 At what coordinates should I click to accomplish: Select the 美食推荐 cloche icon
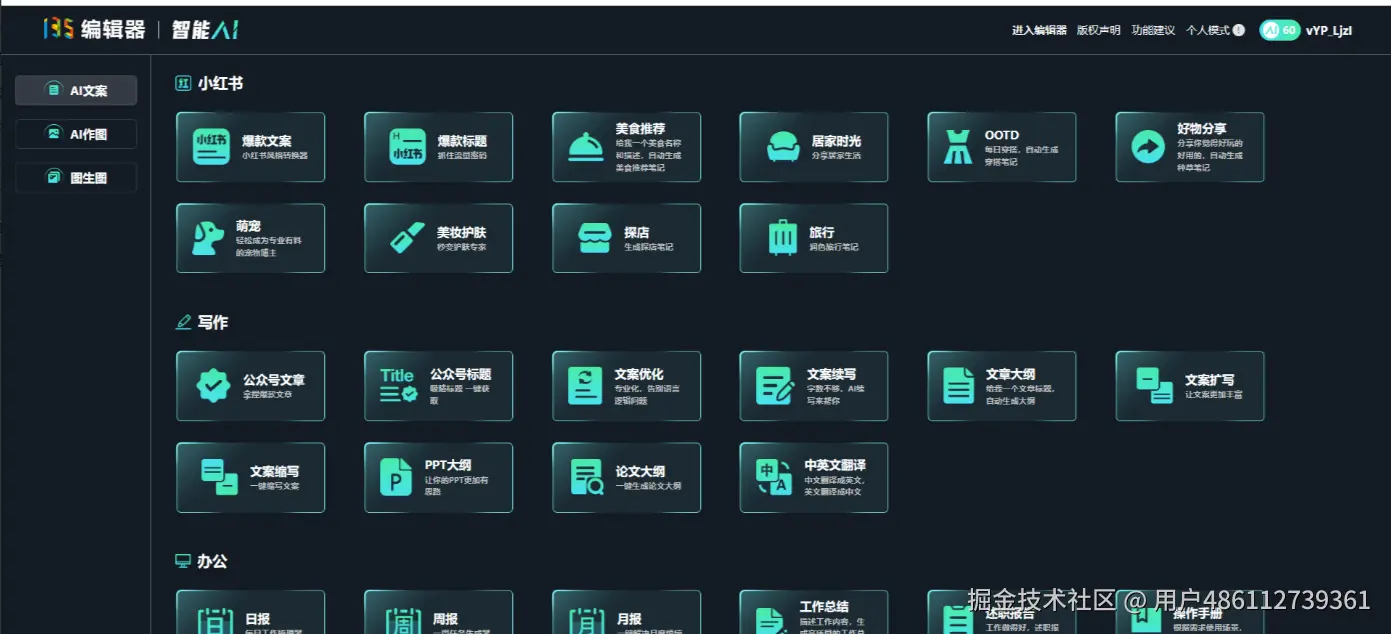[586, 147]
